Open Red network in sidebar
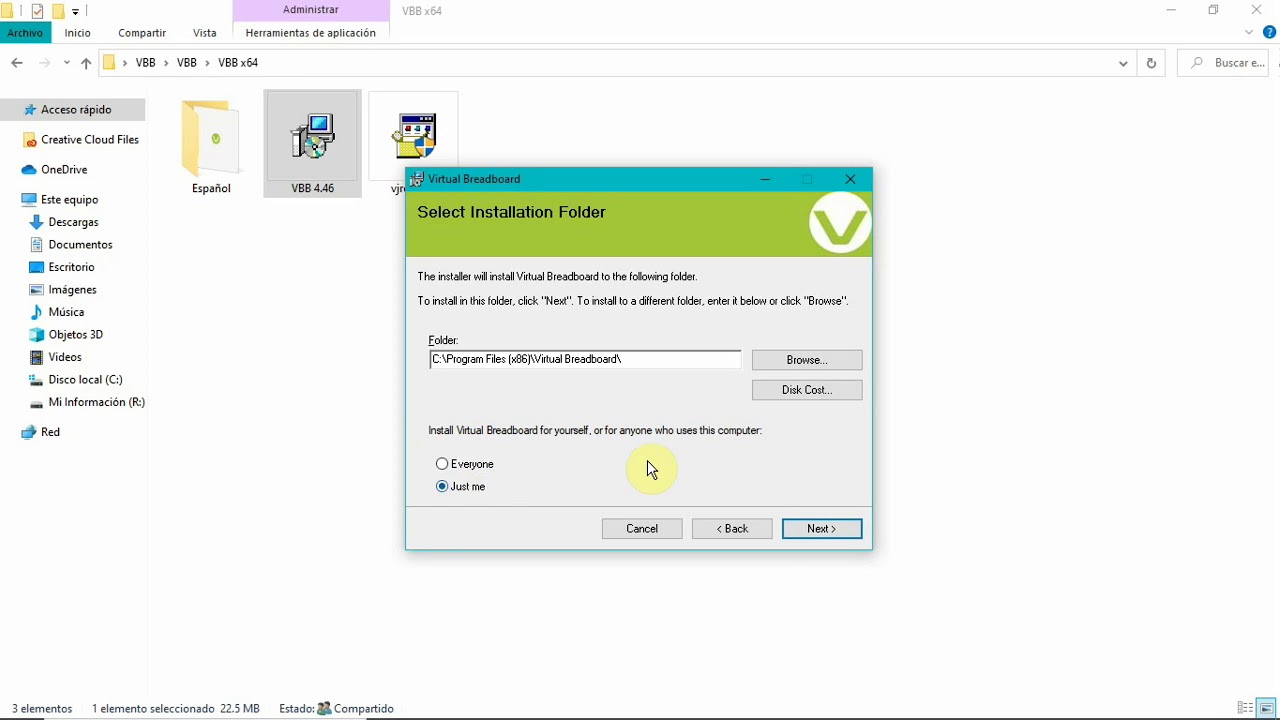 (x=50, y=432)
